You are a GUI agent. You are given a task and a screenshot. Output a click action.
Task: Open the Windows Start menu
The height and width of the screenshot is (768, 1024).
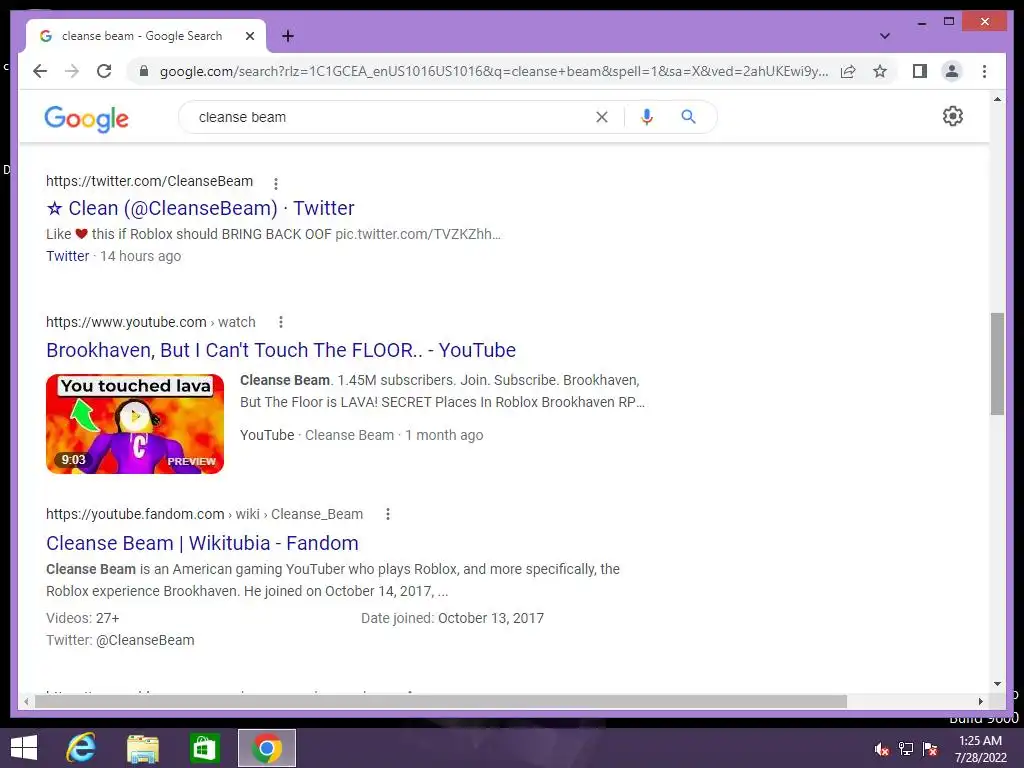(24, 748)
